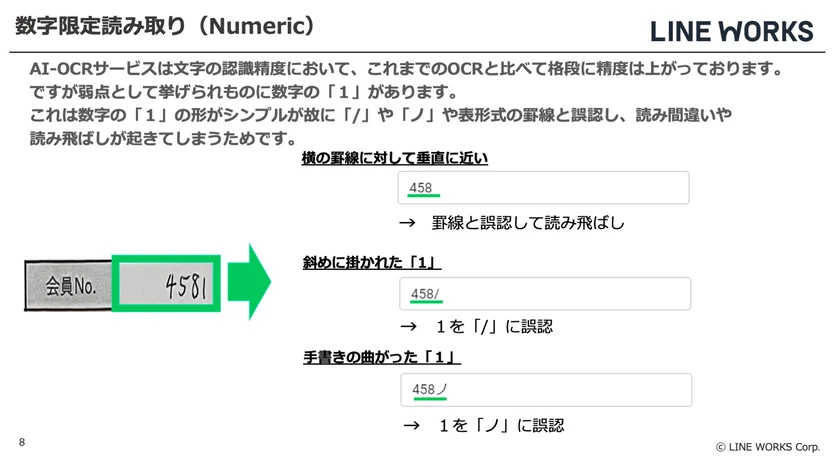The width and height of the screenshot is (834, 457).
Task: Click the underlined heading 手書きの曲がった「1」
Action: point(381,357)
